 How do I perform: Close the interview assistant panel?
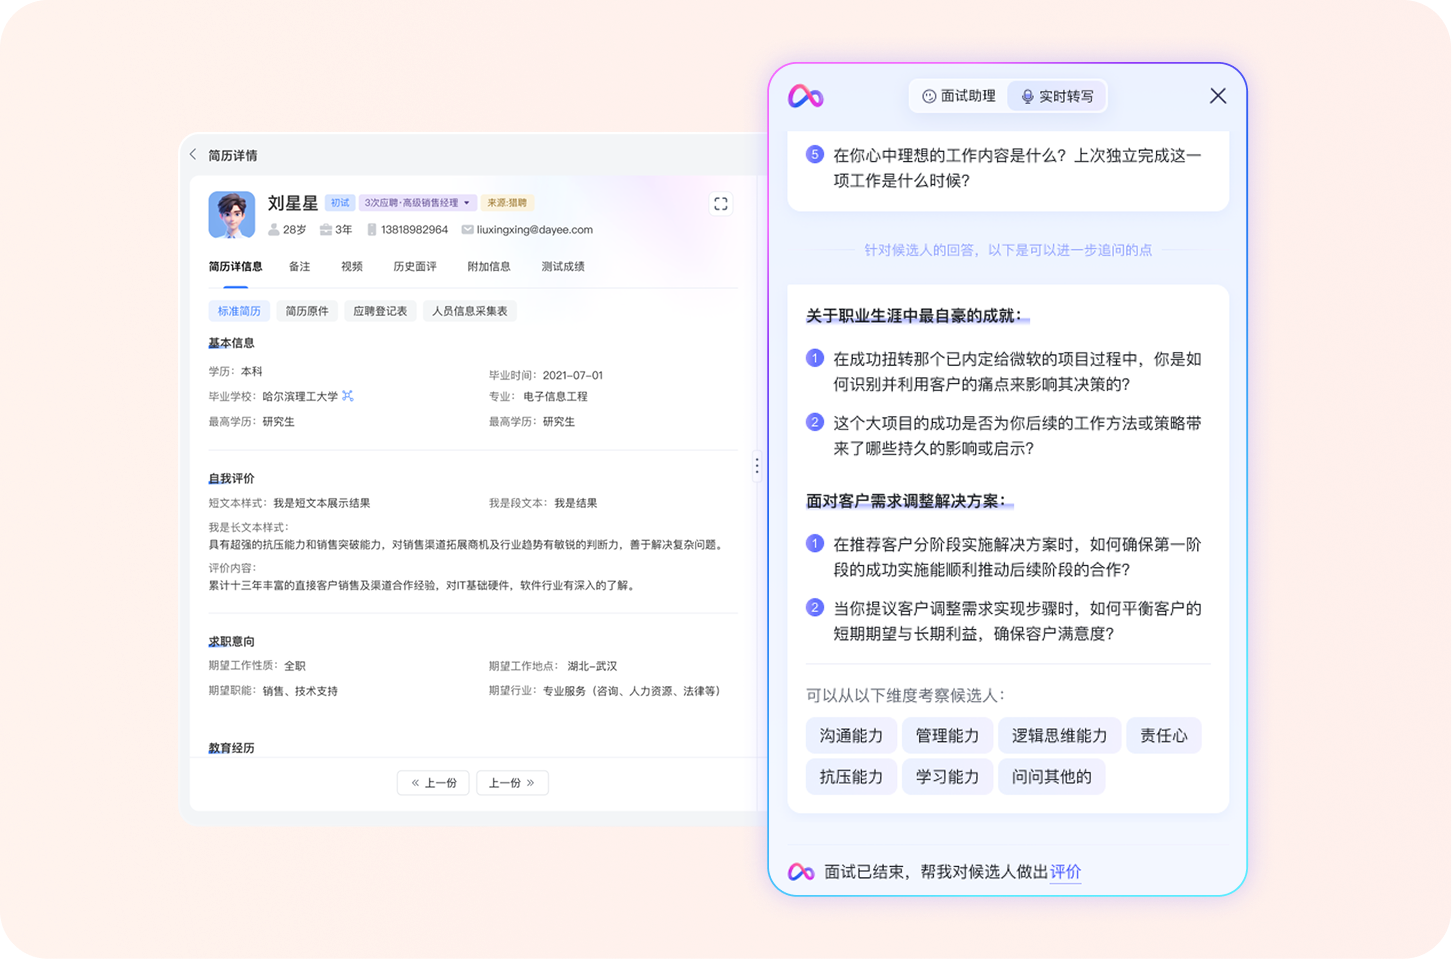pyautogui.click(x=1218, y=96)
